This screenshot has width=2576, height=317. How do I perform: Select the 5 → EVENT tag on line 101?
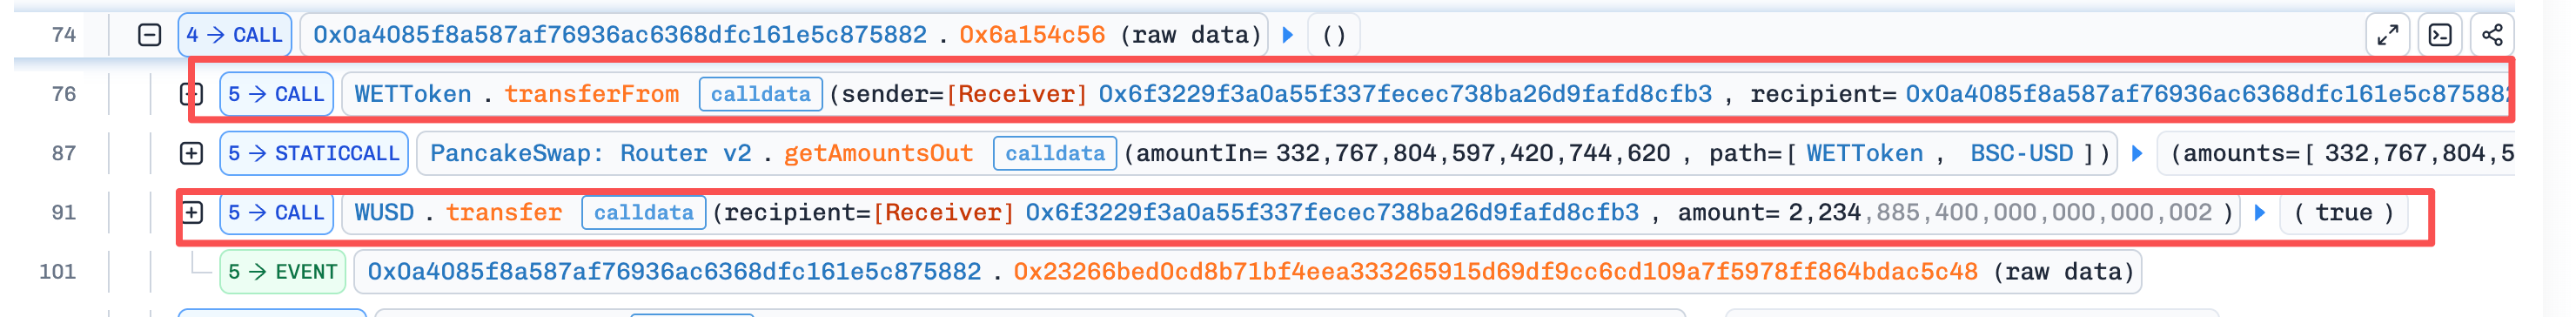coord(282,271)
